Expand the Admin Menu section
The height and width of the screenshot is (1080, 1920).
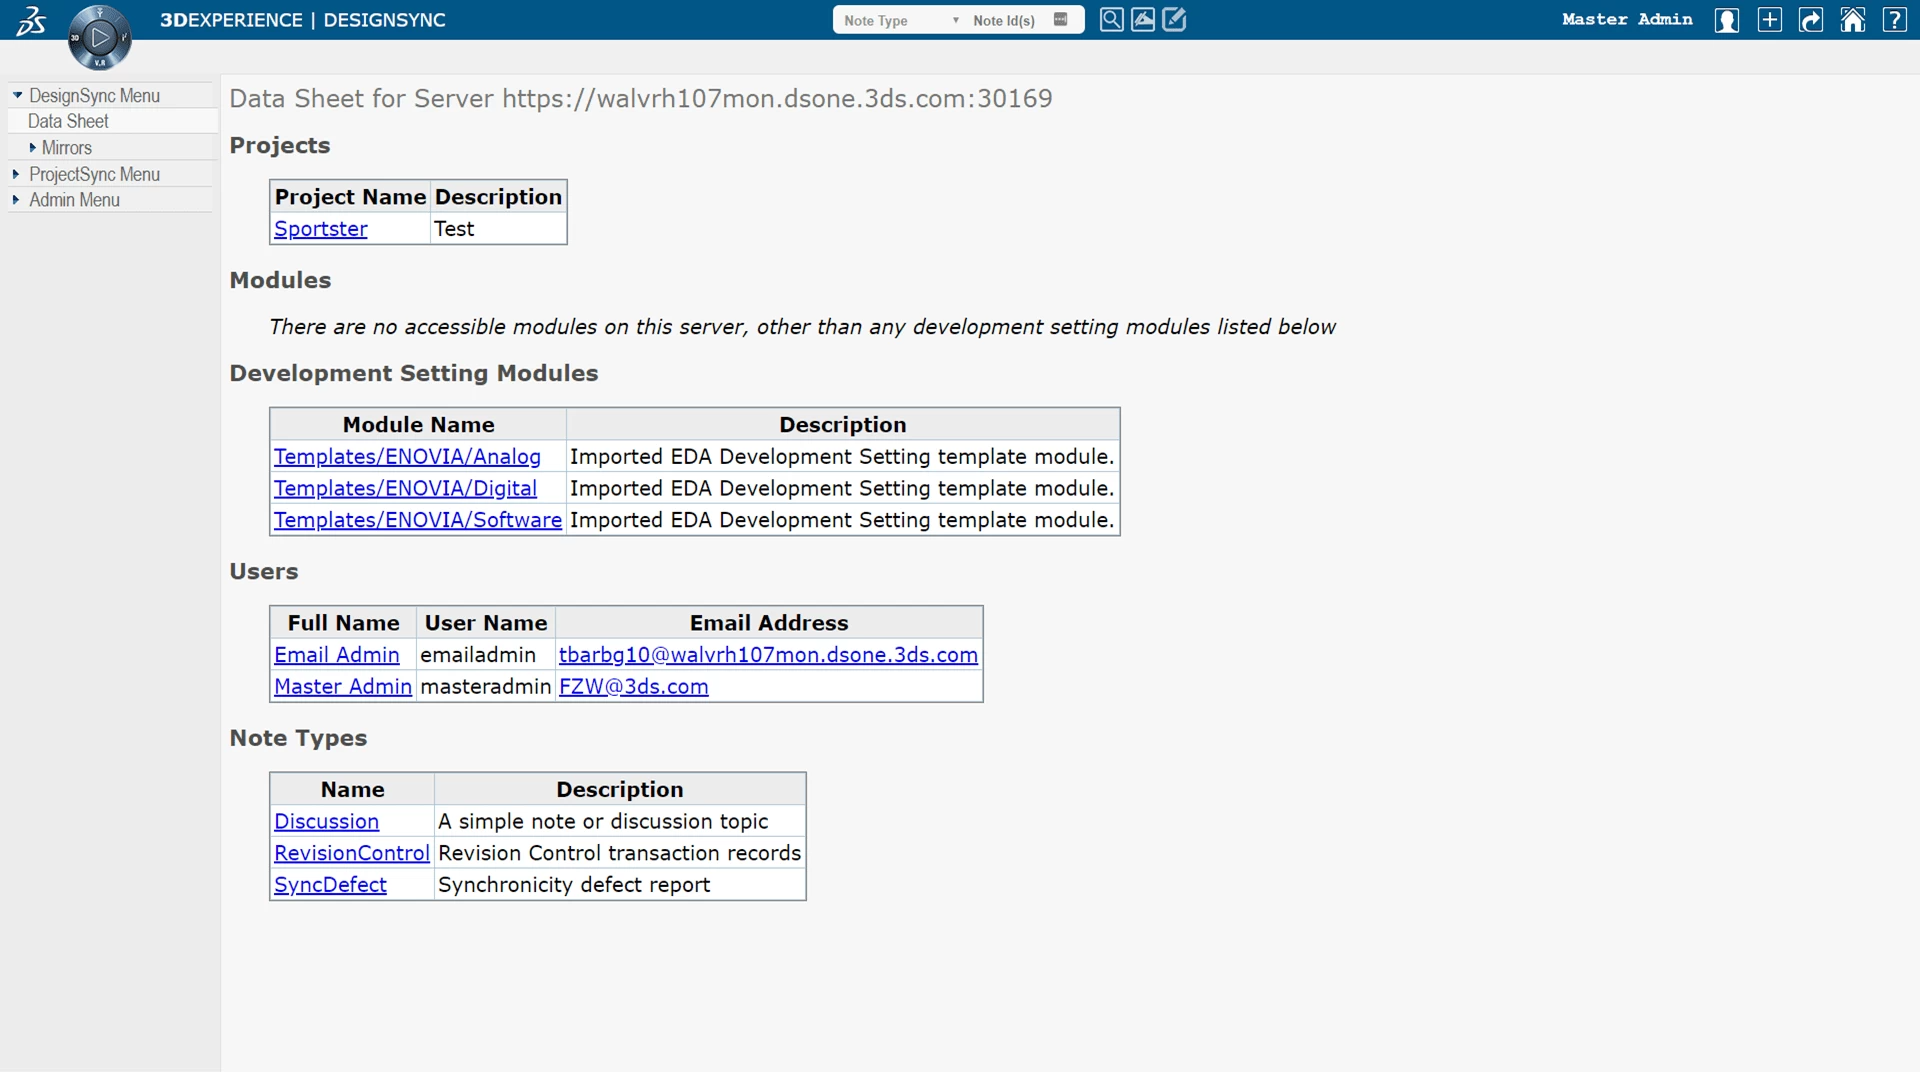pyautogui.click(x=16, y=200)
